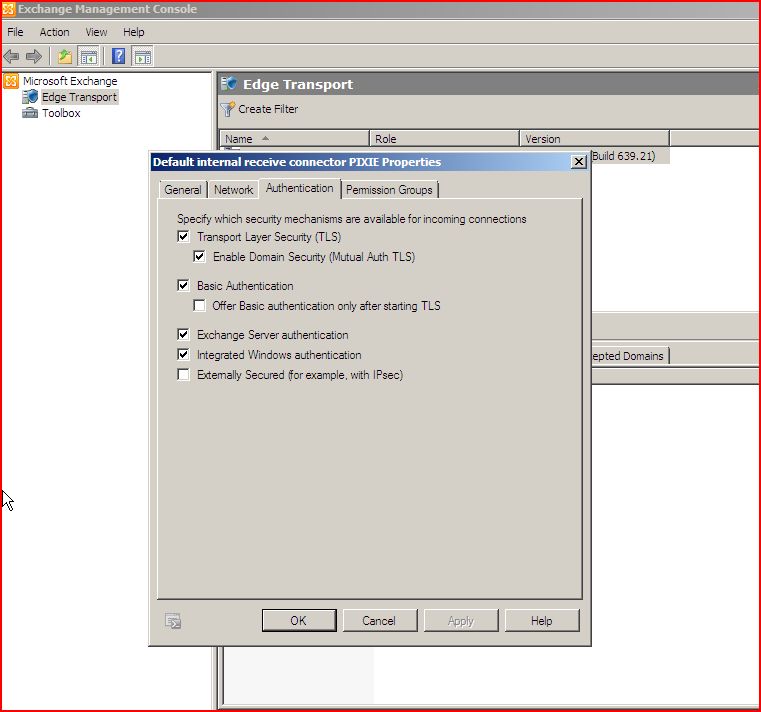
Task: Click the Cancel button
Action: tap(378, 621)
